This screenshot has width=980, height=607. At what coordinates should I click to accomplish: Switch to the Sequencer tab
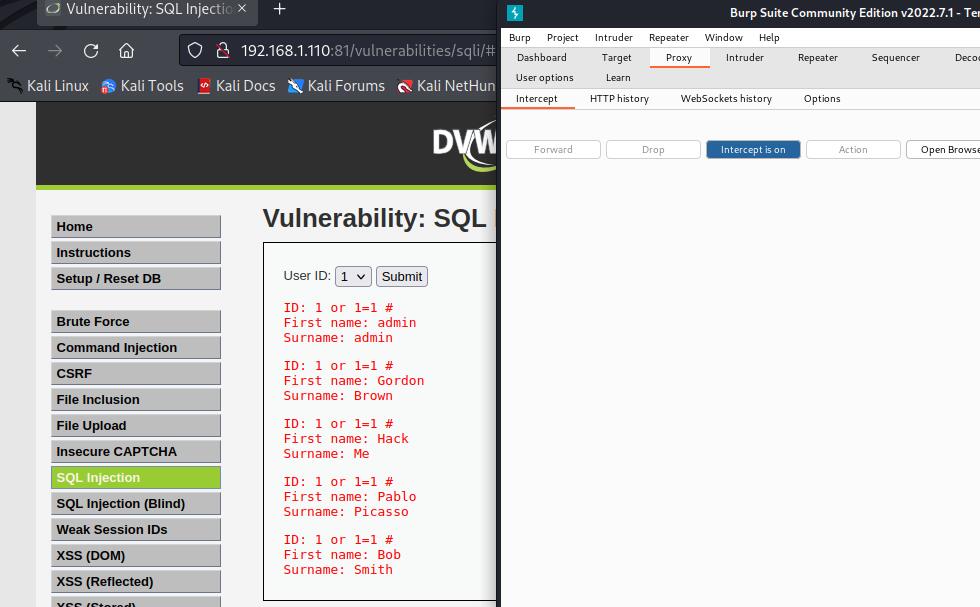point(896,58)
